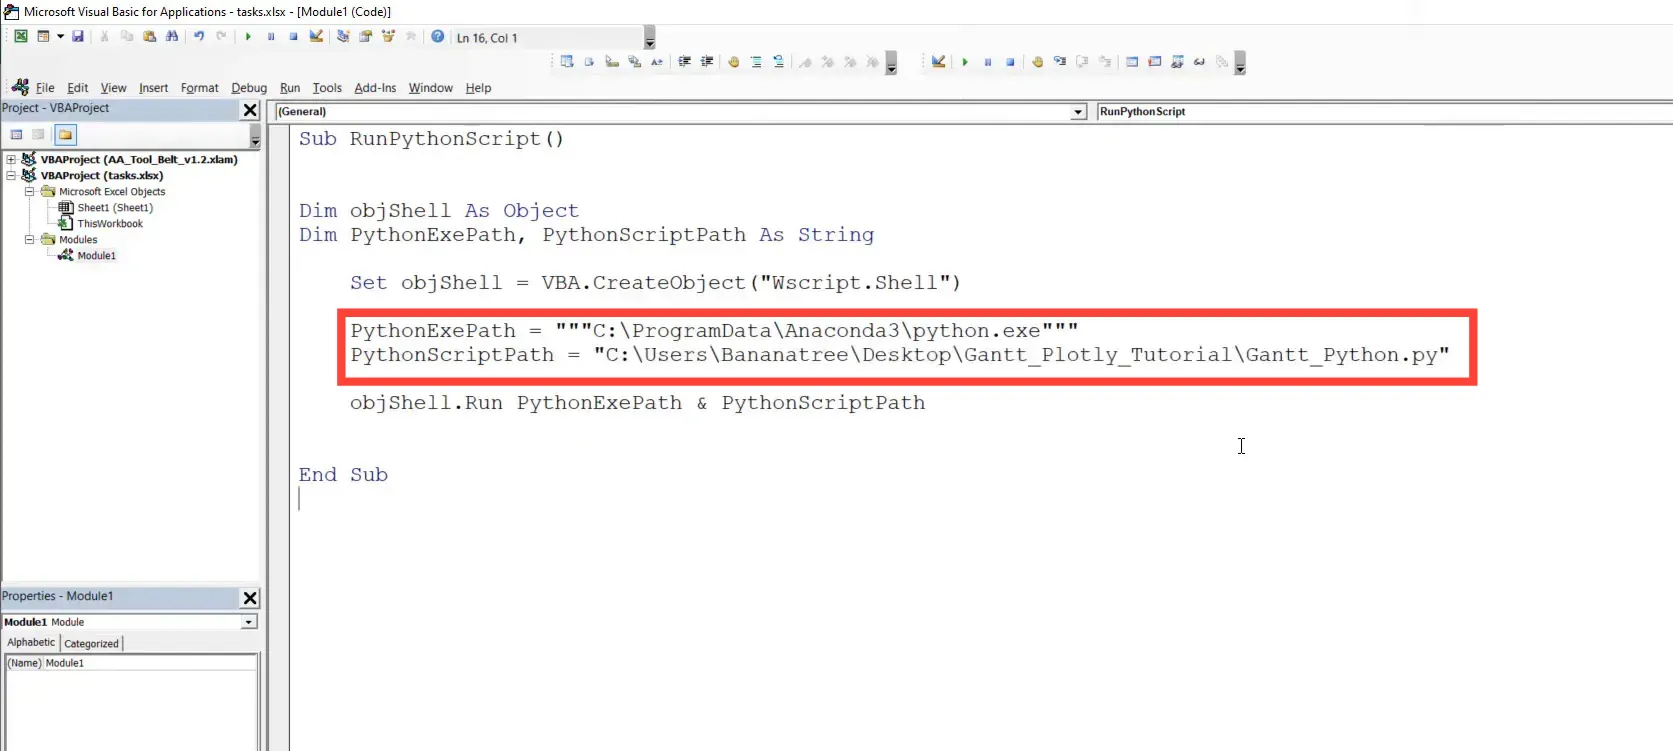
Task: Click the Parameter Info icon
Action: pos(635,62)
